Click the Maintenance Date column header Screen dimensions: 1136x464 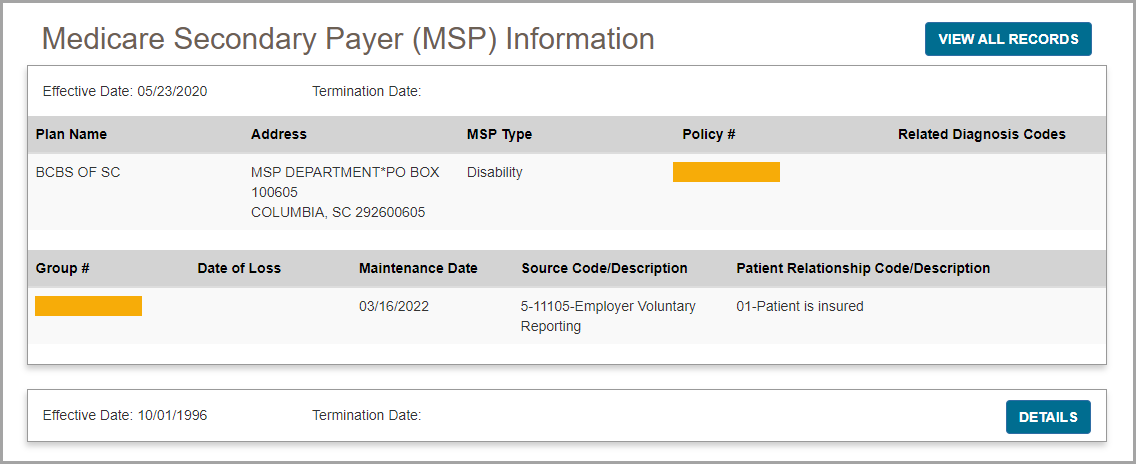[x=418, y=268]
